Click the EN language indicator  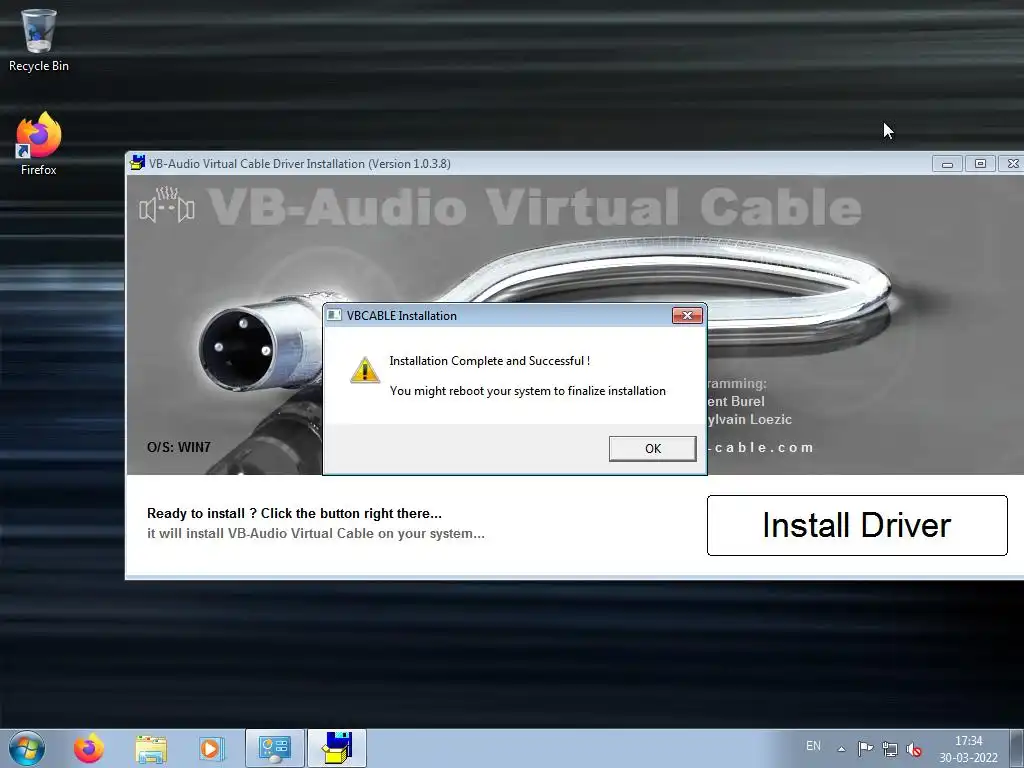point(813,746)
